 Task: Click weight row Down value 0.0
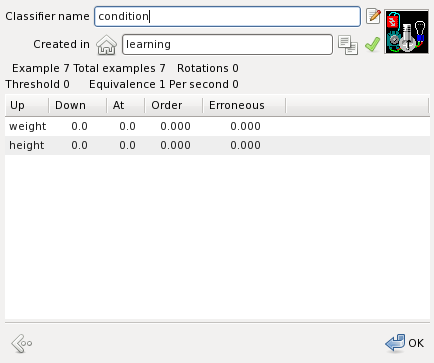point(79,126)
